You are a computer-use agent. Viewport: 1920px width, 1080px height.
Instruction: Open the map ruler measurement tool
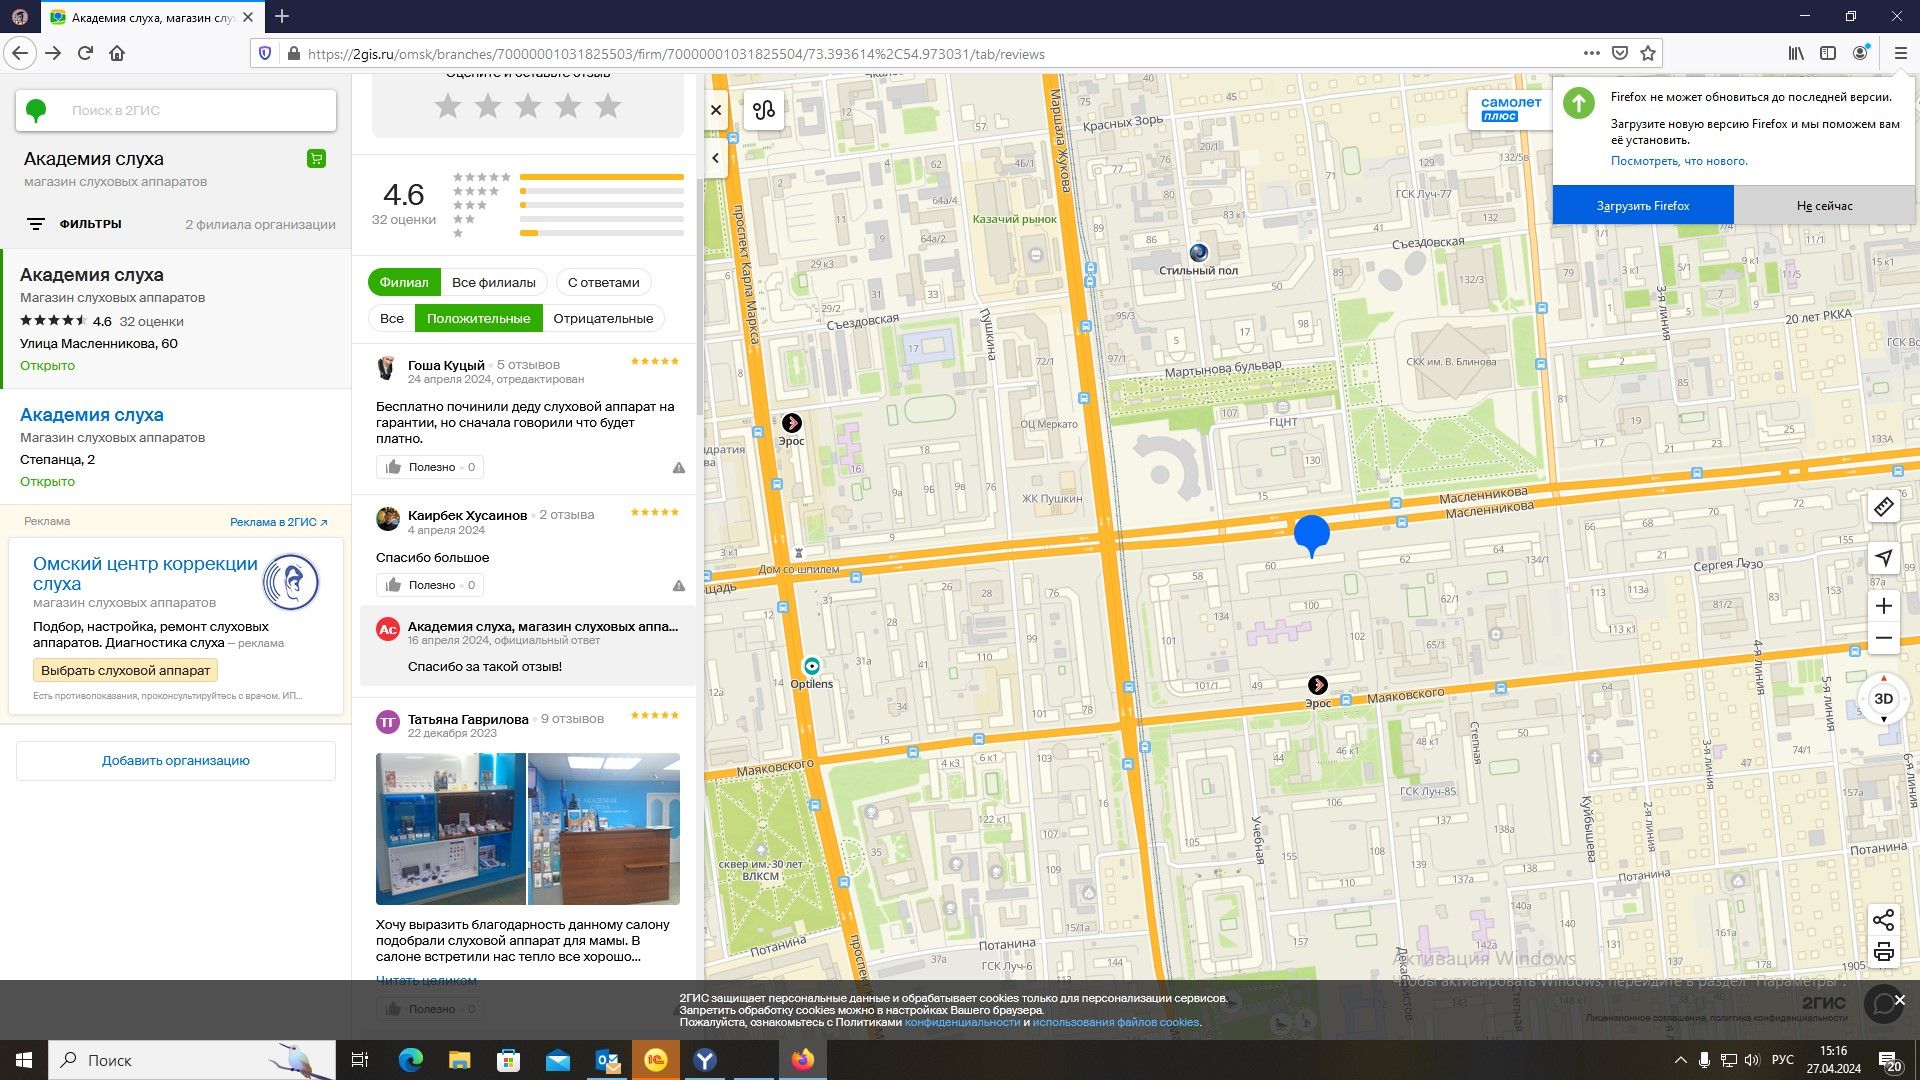[1883, 508]
